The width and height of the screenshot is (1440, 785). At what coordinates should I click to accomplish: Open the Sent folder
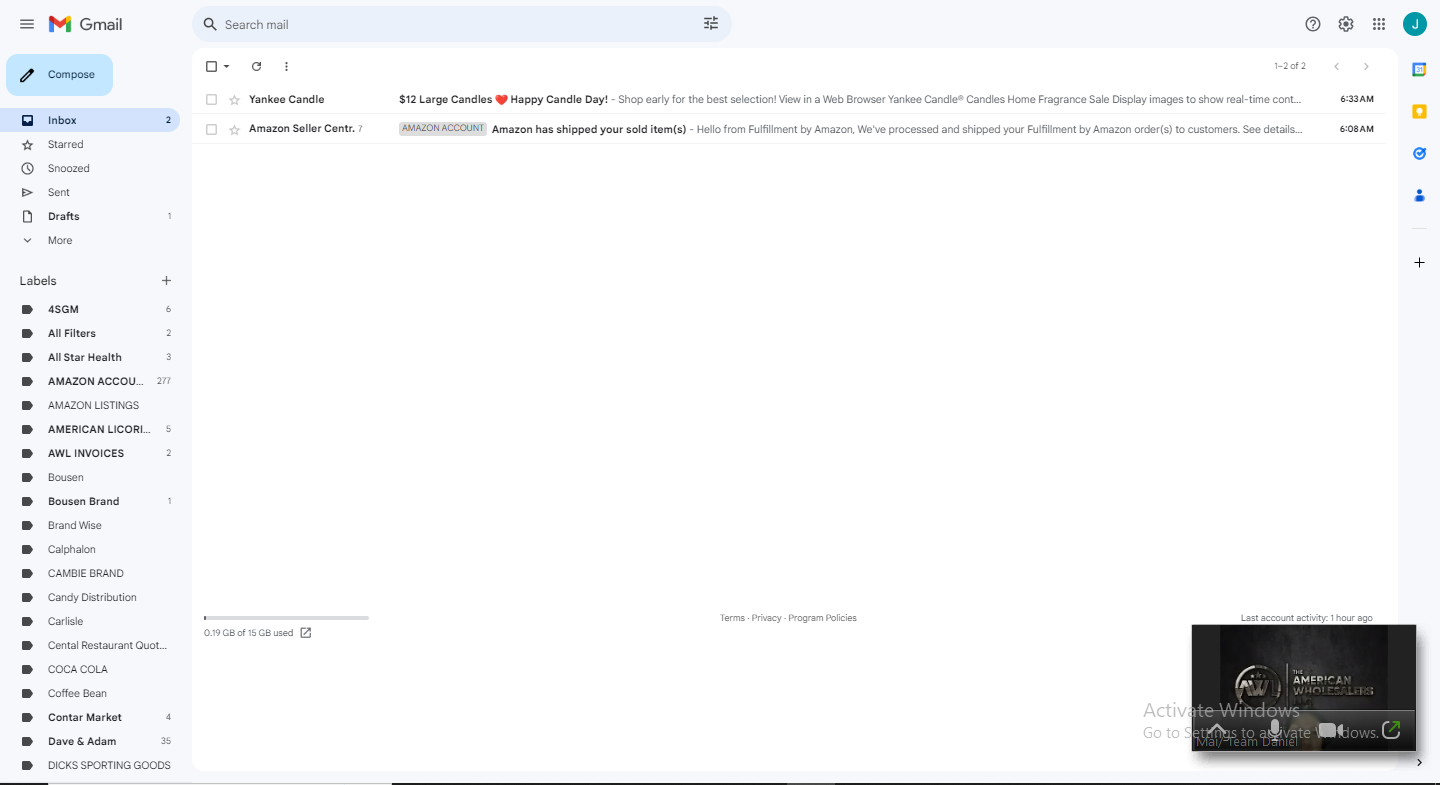click(x=90, y=192)
